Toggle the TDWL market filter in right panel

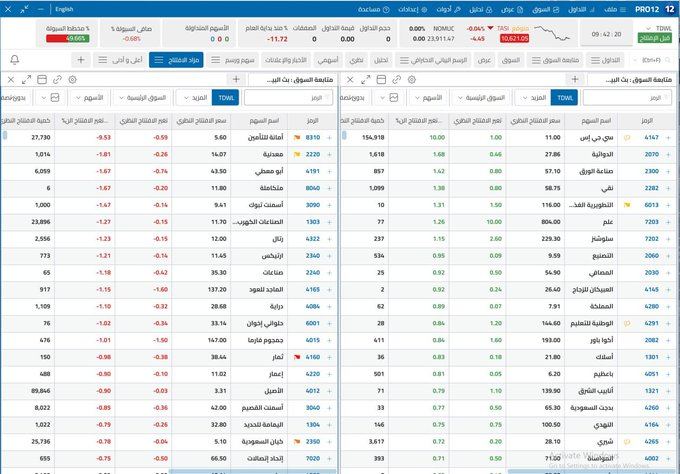tap(564, 98)
